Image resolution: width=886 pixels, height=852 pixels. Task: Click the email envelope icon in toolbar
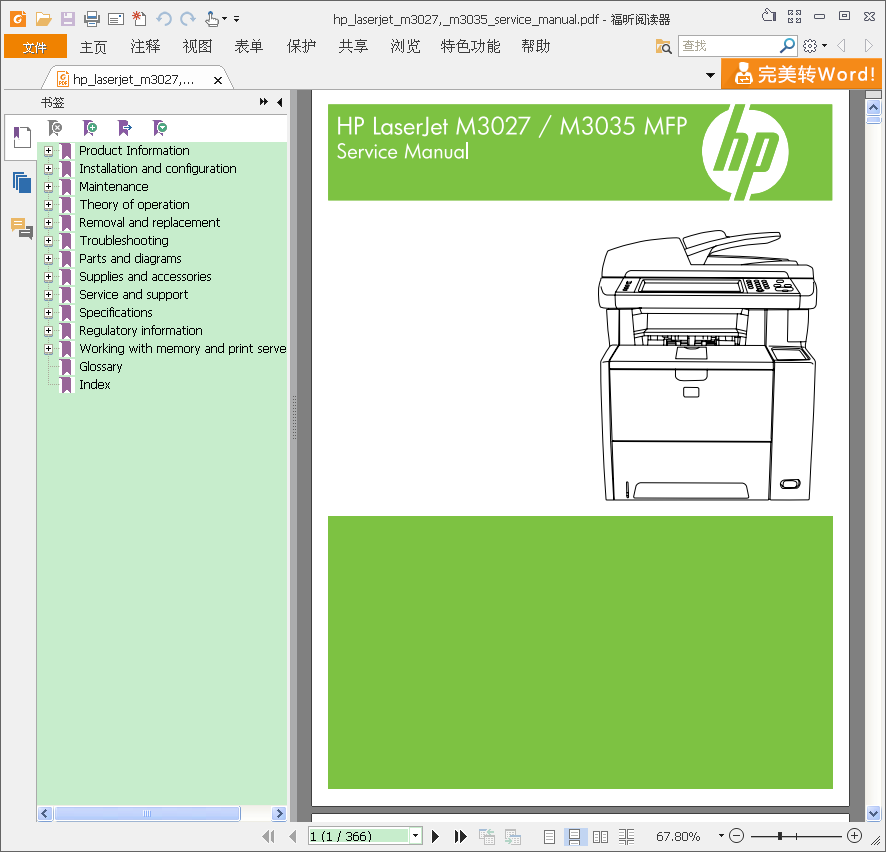[116, 19]
